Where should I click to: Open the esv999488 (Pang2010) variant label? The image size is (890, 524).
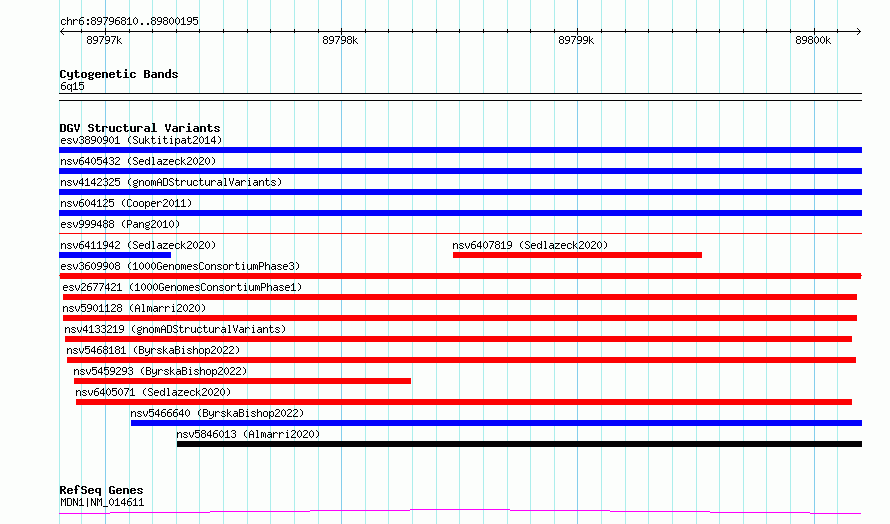(120, 224)
